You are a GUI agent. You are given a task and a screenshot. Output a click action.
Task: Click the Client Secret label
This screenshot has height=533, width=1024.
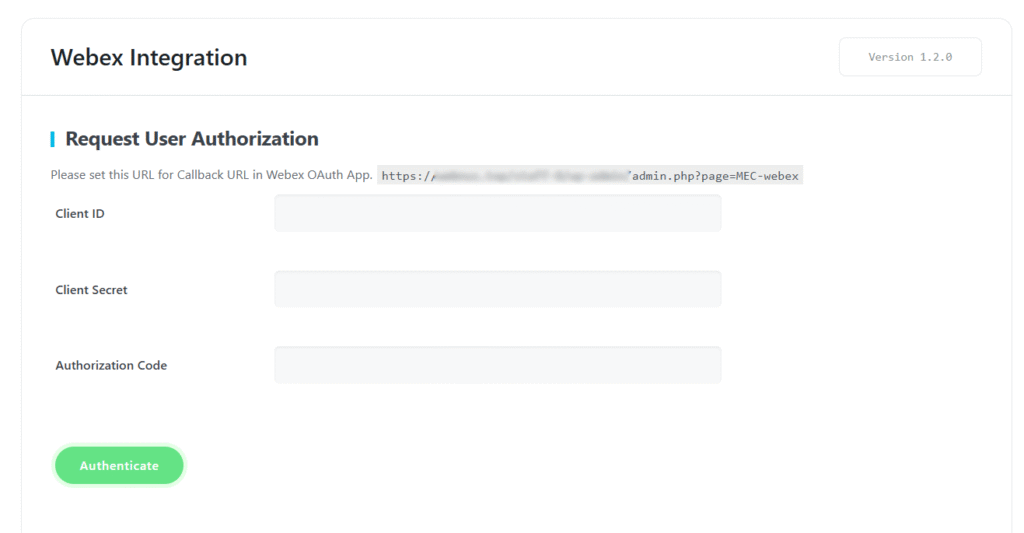pos(91,290)
